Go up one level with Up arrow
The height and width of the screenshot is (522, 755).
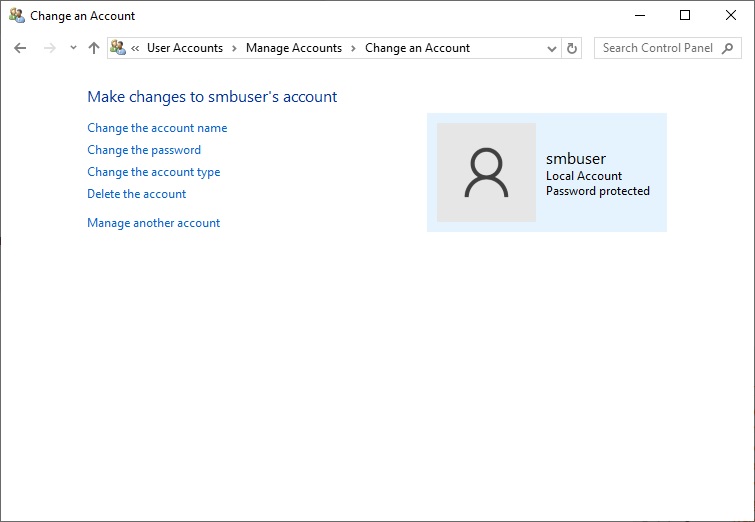click(x=94, y=48)
